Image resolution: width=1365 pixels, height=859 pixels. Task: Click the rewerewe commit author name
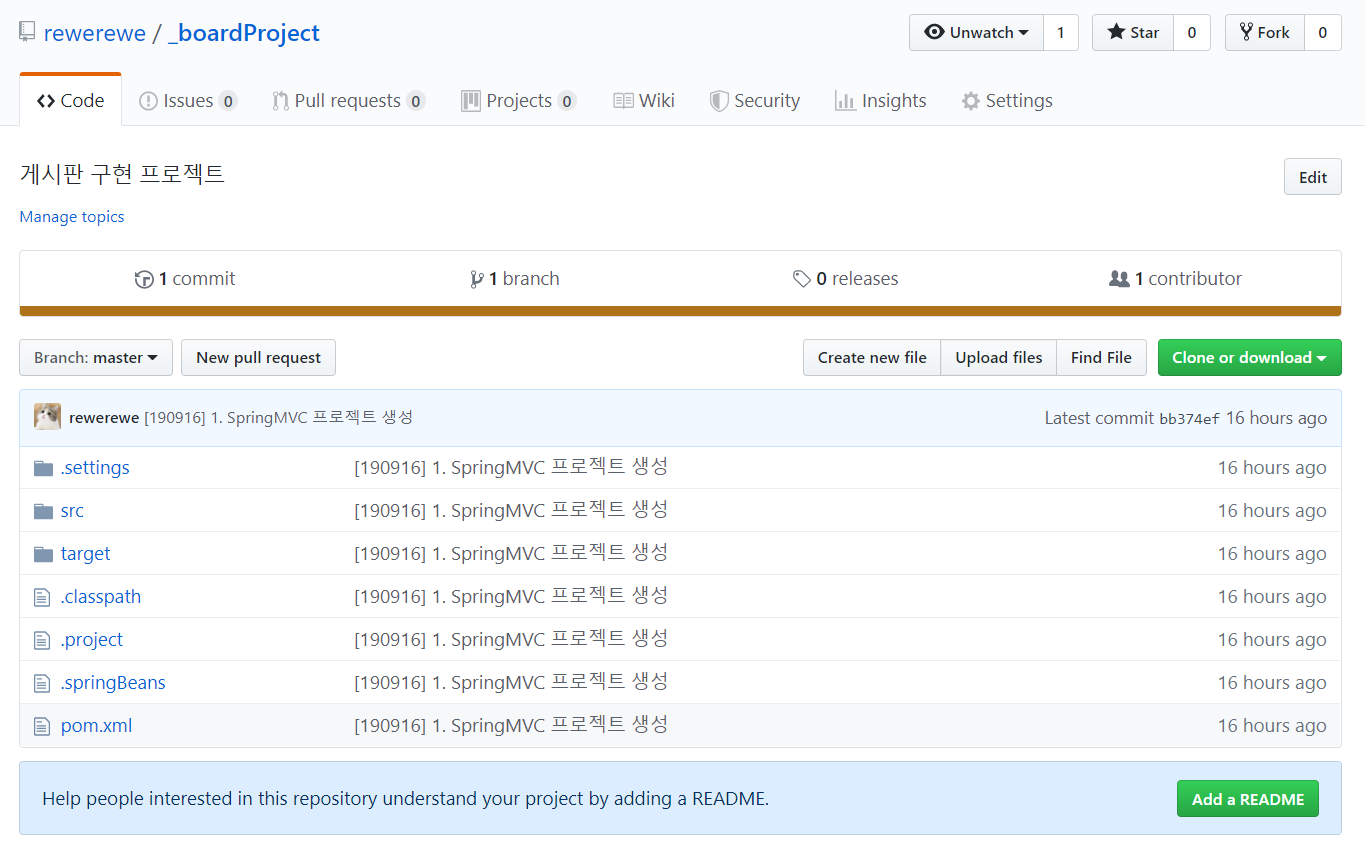(104, 418)
